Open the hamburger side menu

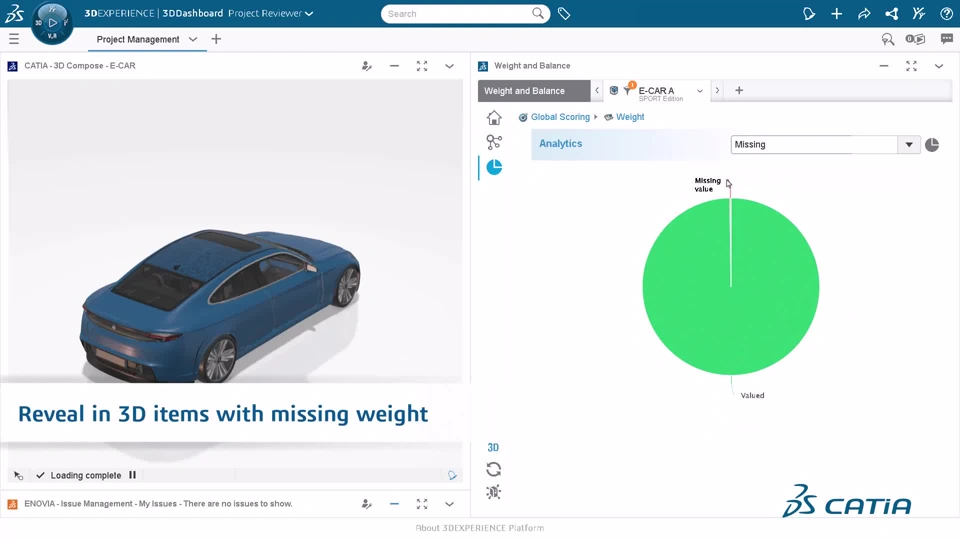[14, 39]
